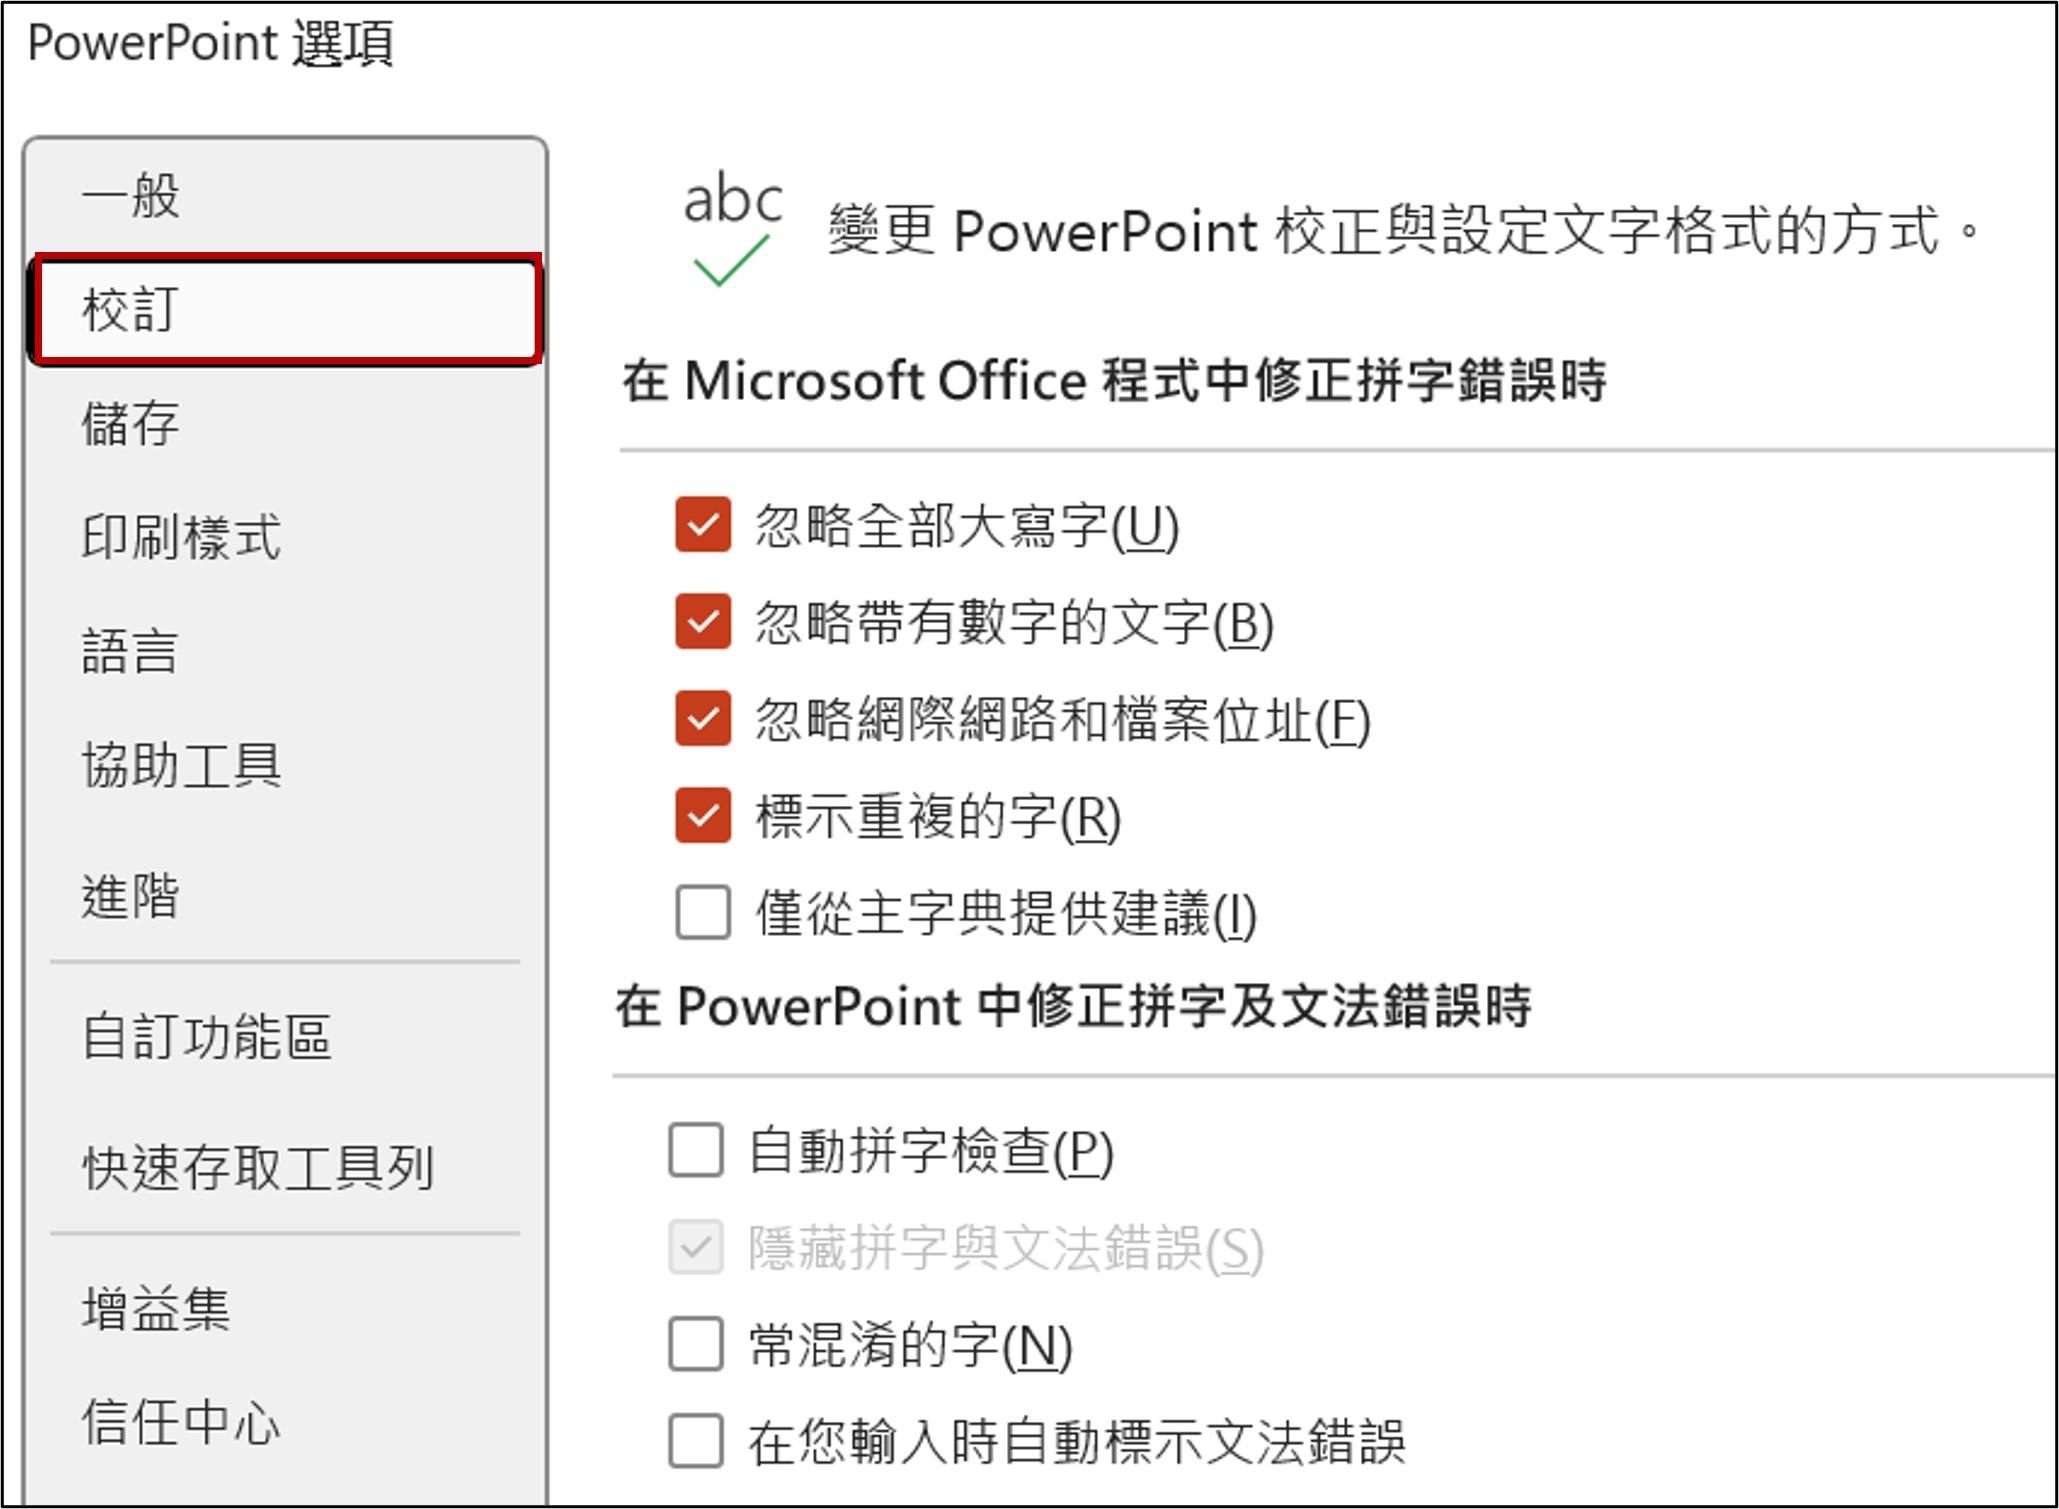Screen dimensions: 2059x1509
Task: Go to 信任中心 settings
Action: (181, 1422)
